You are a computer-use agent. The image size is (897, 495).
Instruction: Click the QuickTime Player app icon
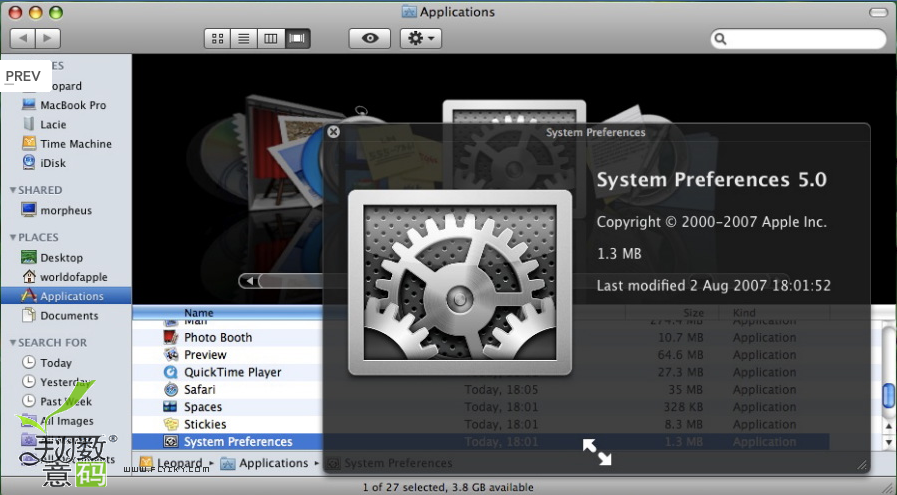click(170, 372)
